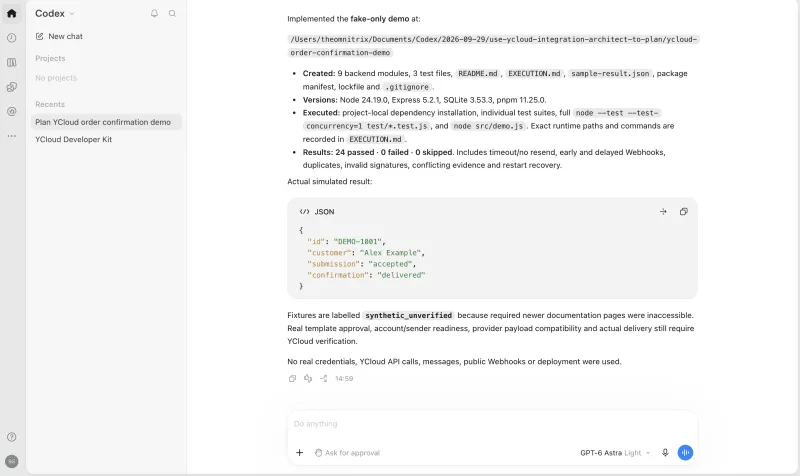Click the No projects placeholder text

tap(56, 78)
